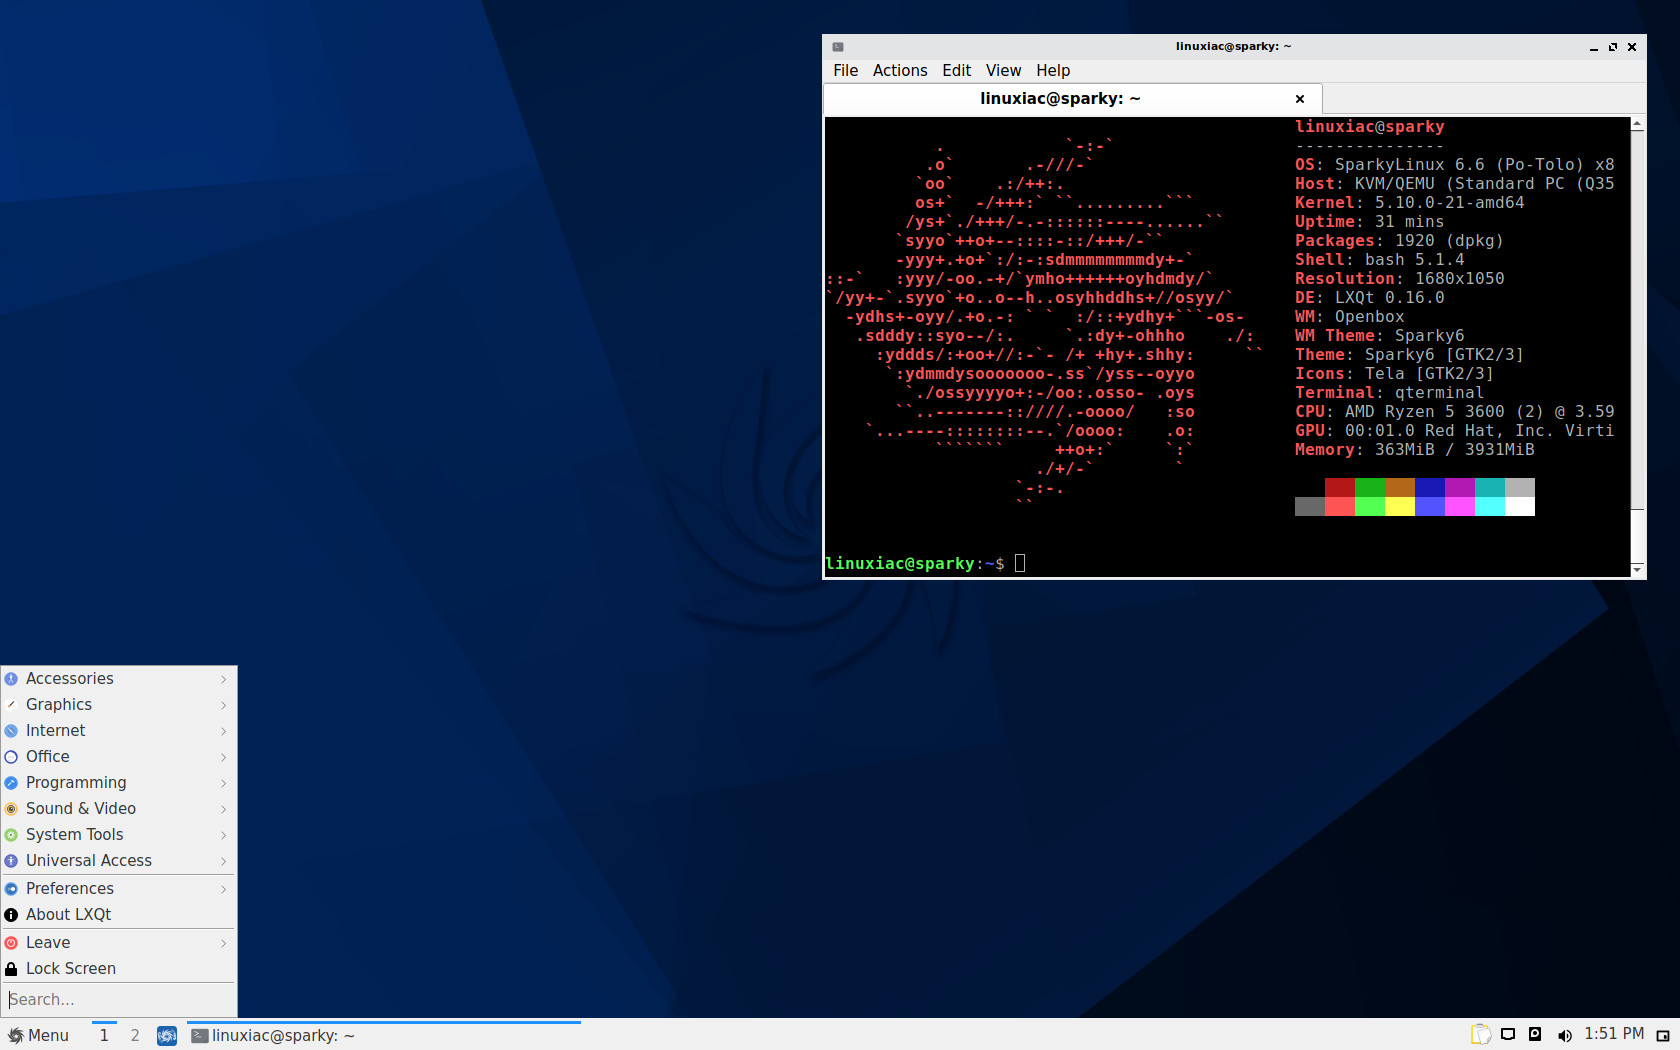Click the Internet category globe icon
The width and height of the screenshot is (1680, 1050).
click(x=11, y=731)
